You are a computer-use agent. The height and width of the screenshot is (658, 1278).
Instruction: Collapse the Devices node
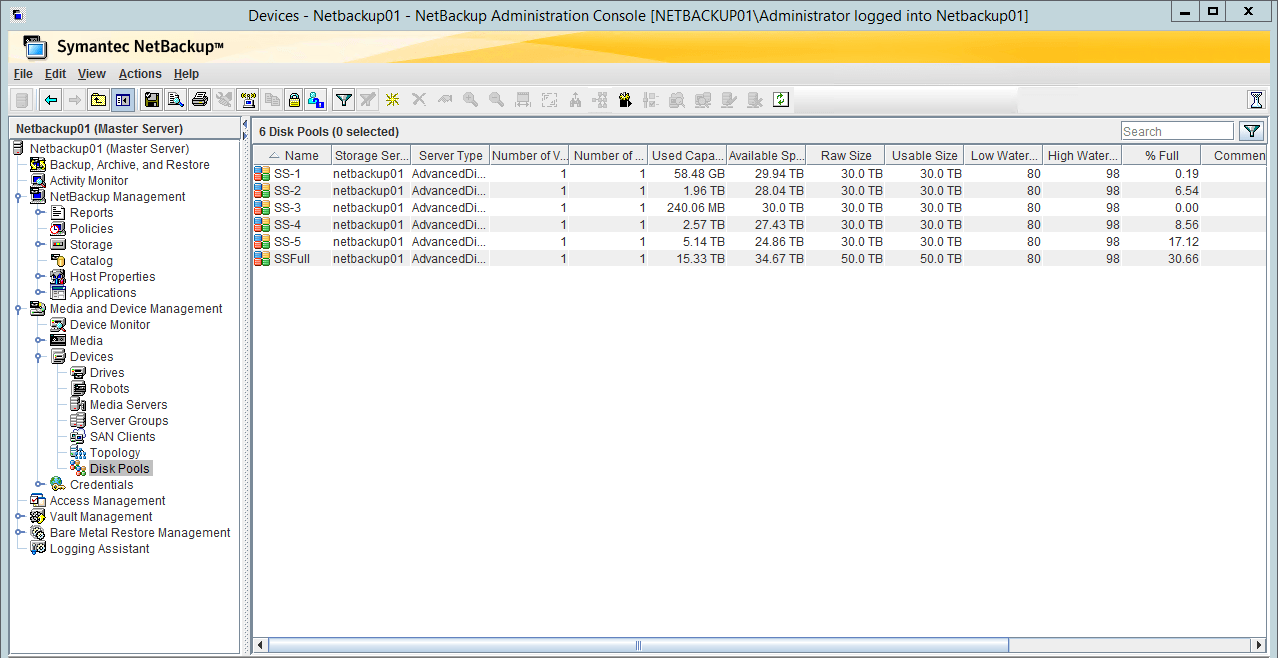38,356
